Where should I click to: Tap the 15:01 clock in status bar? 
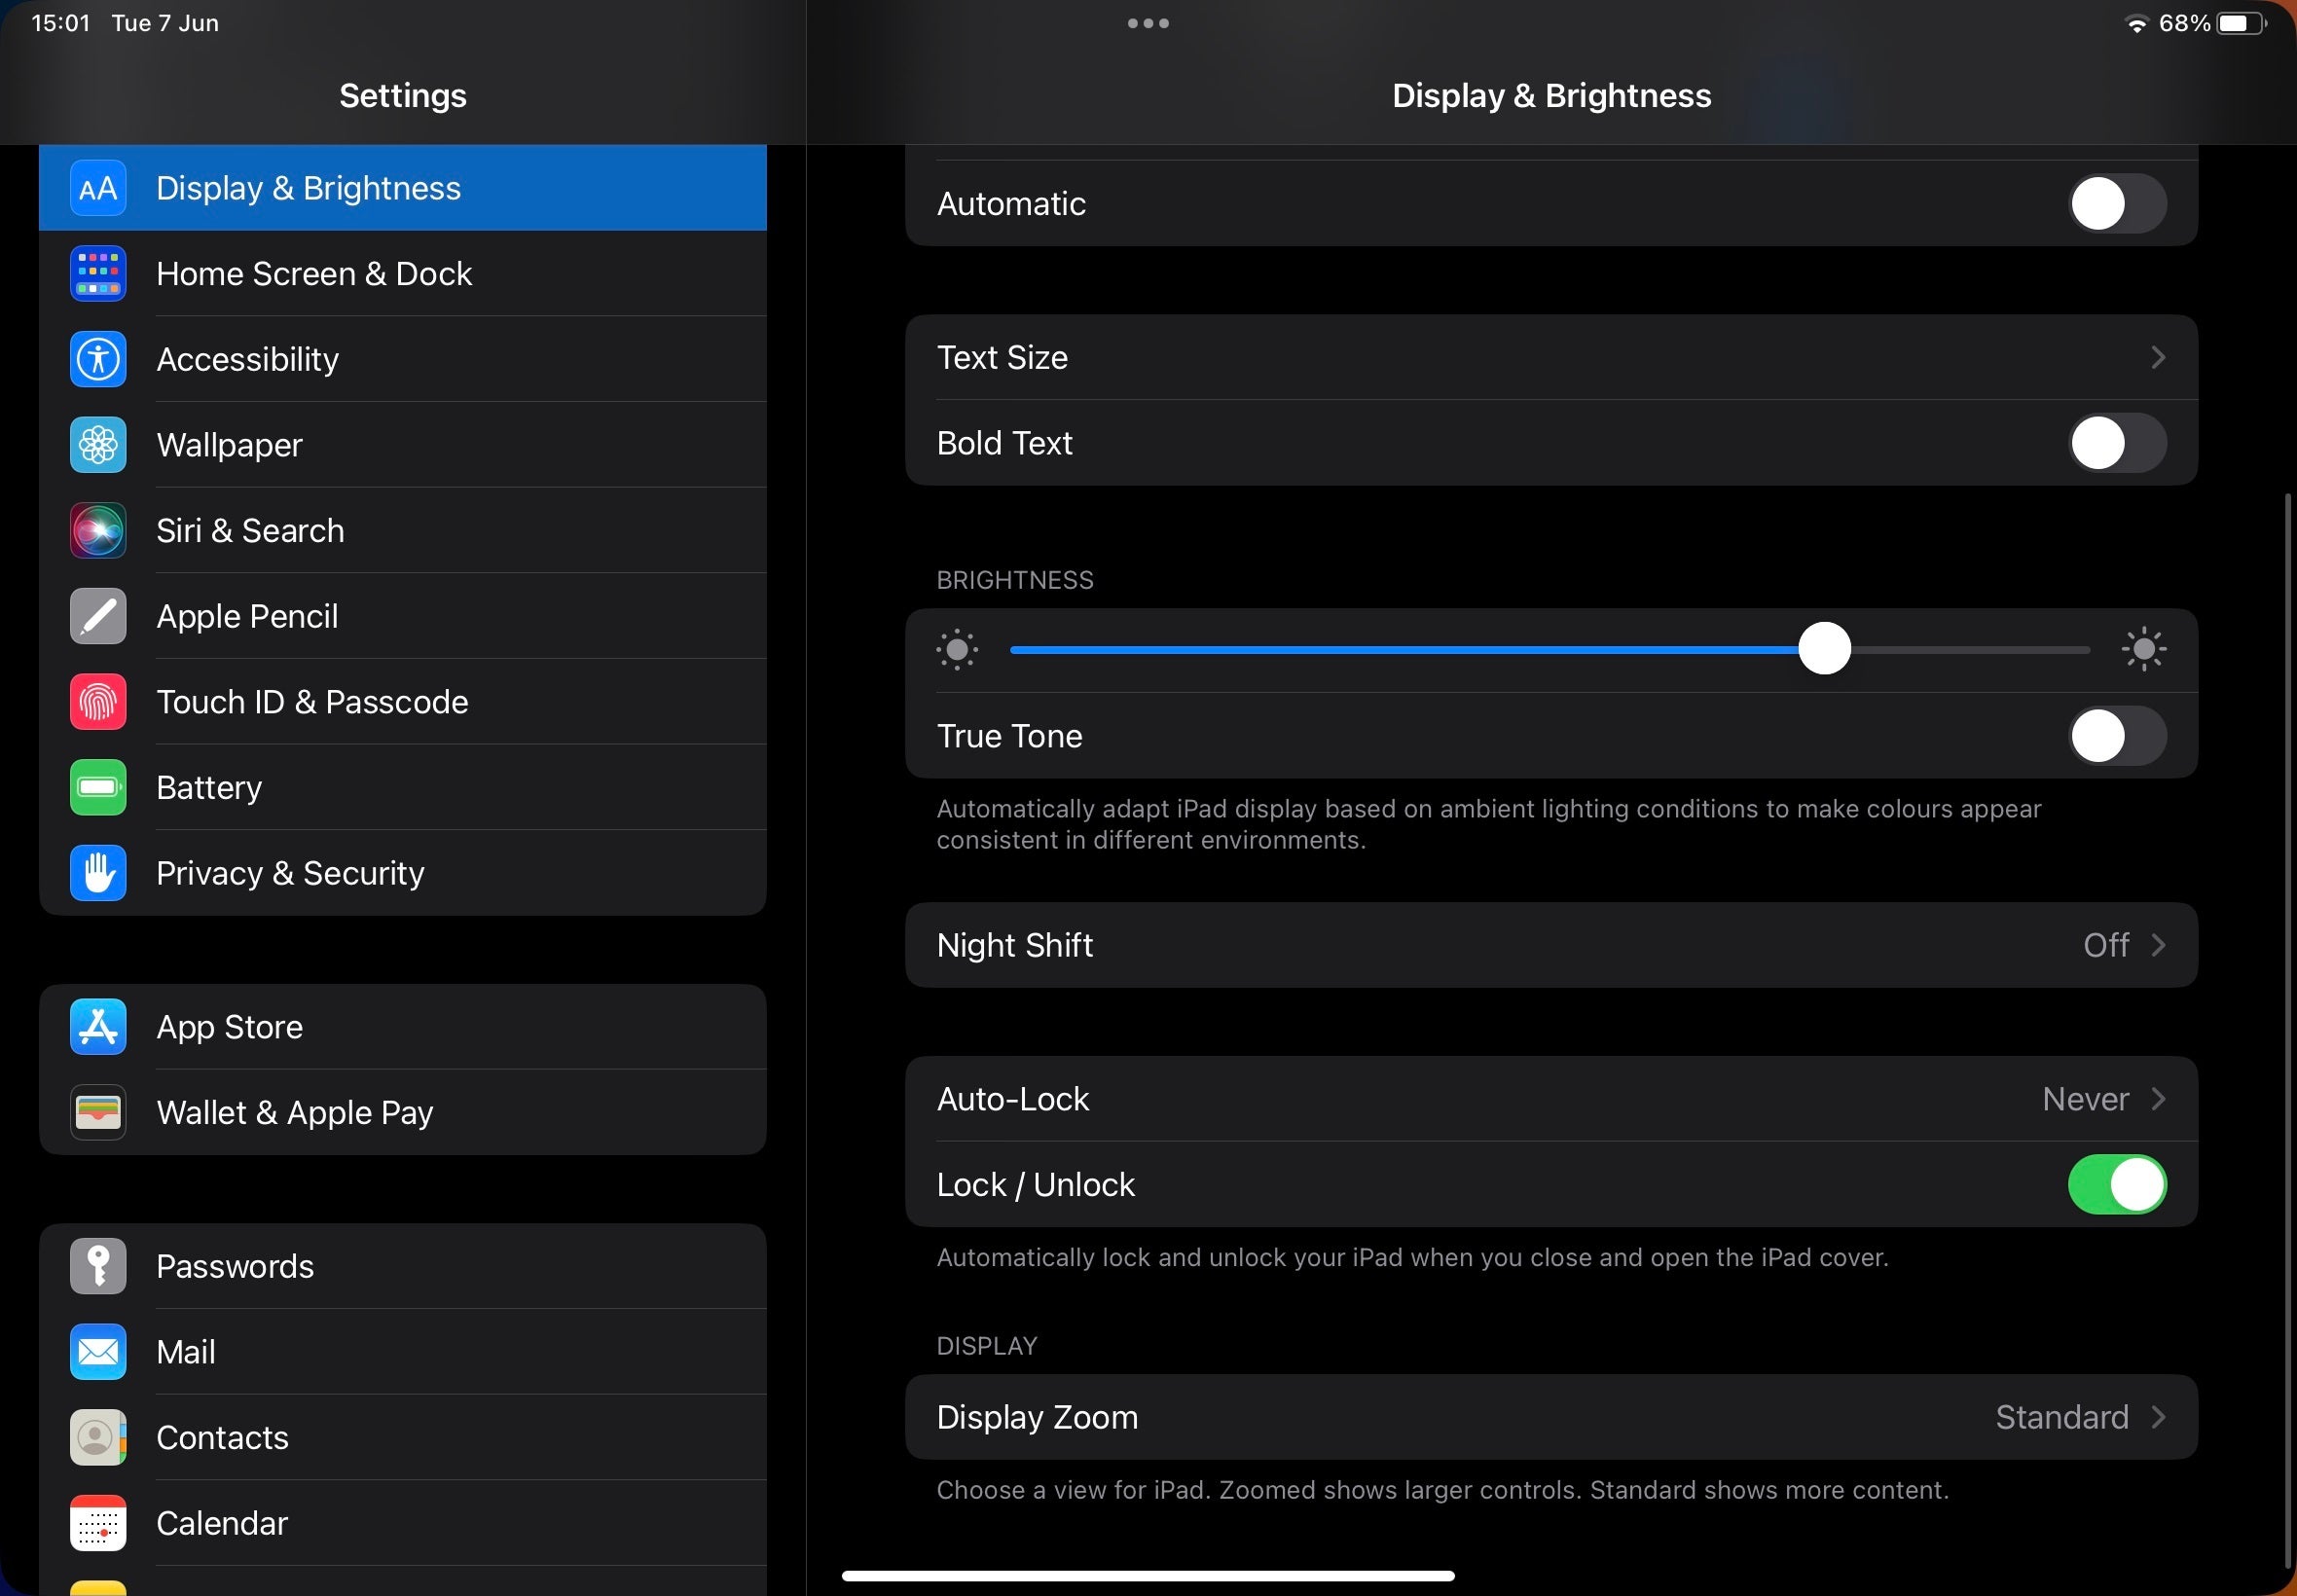[61, 23]
